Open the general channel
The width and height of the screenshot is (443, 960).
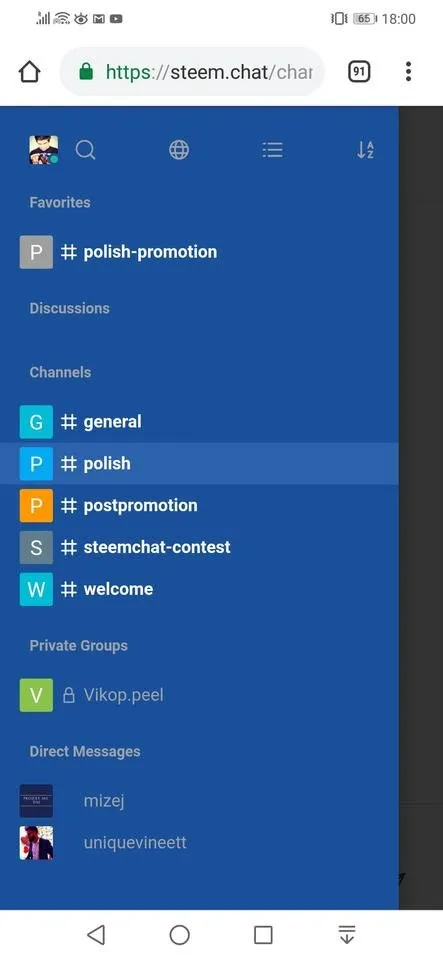[199, 422]
